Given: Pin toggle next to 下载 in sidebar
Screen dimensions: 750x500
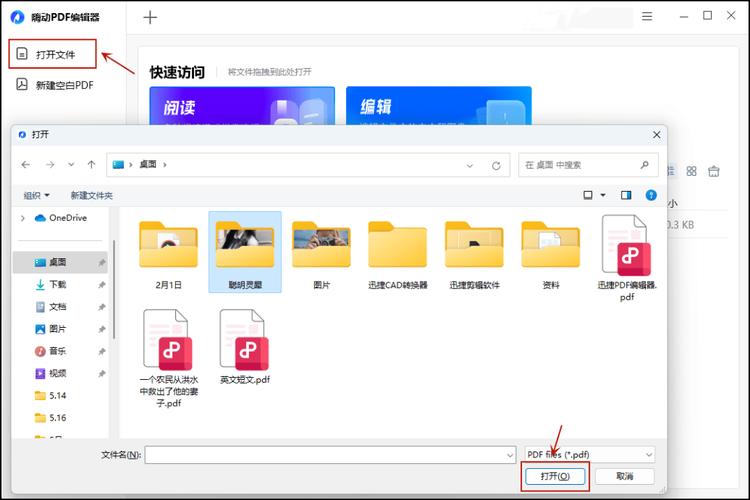Looking at the screenshot, I should (101, 285).
